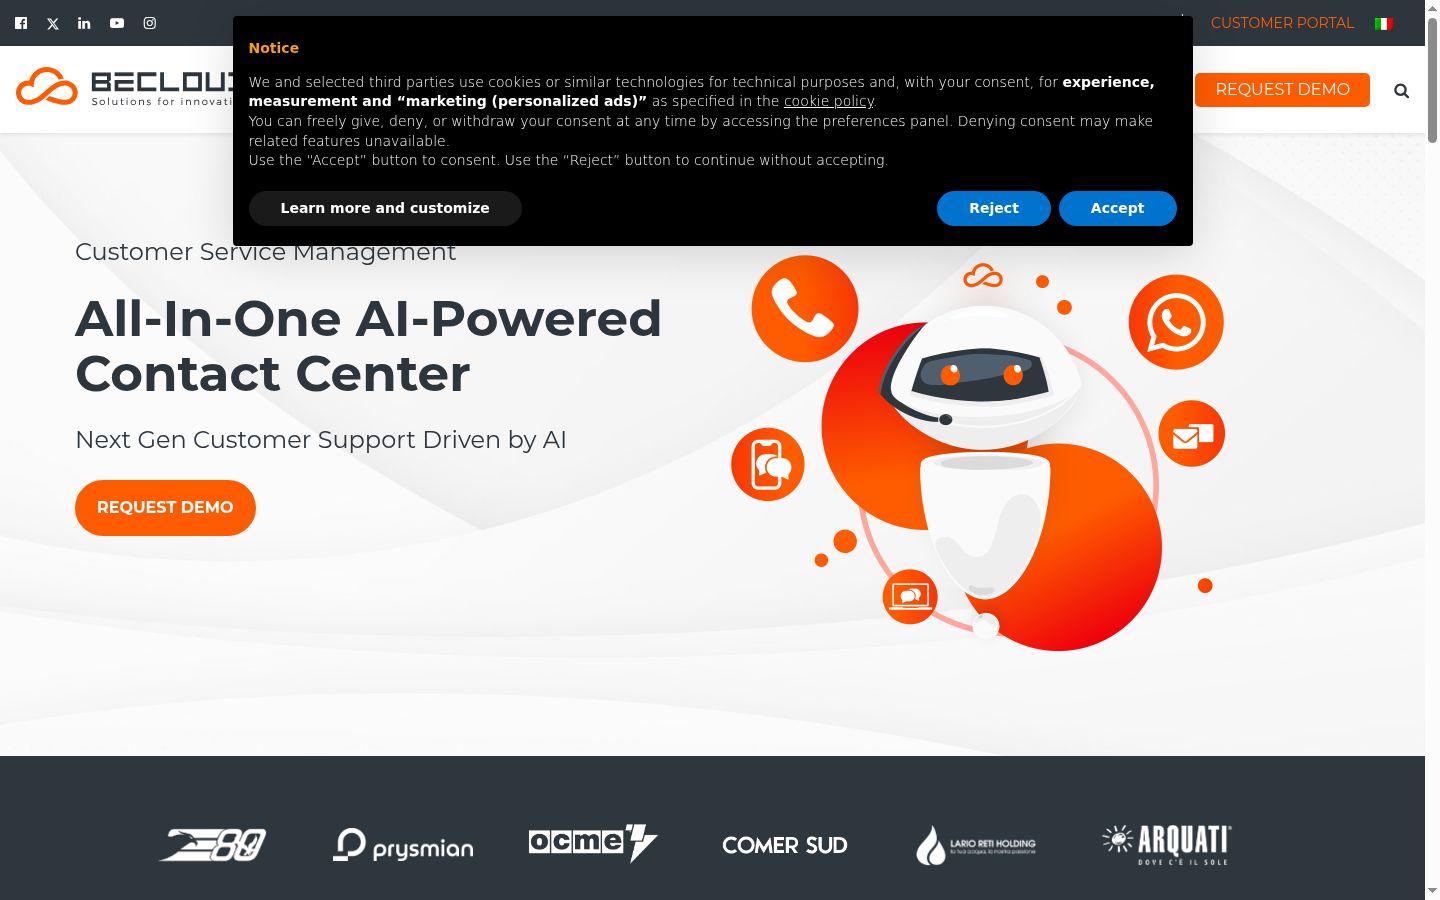Viewport: 1440px width, 900px height.
Task: Click the BeCloud logo
Action: (x=125, y=87)
